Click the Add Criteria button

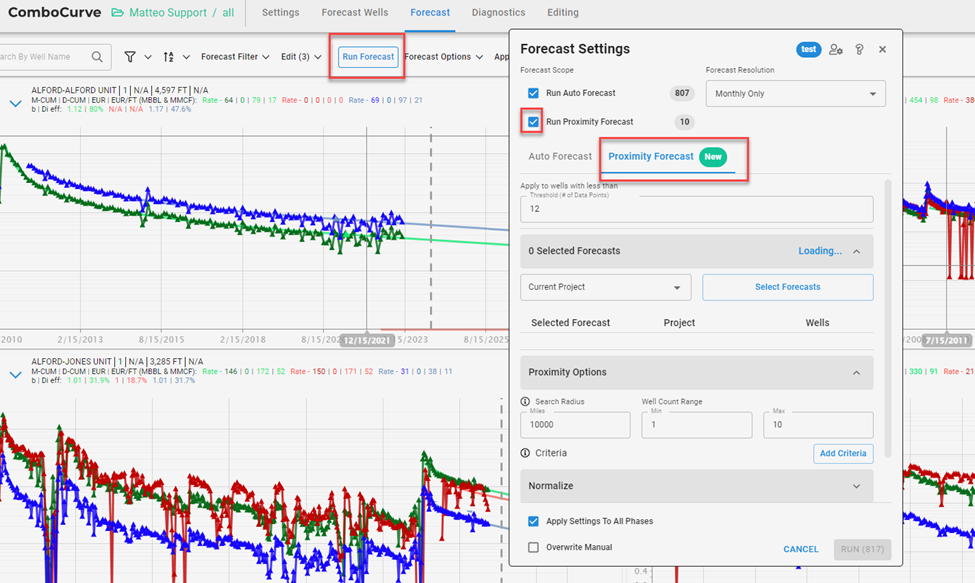(843, 454)
